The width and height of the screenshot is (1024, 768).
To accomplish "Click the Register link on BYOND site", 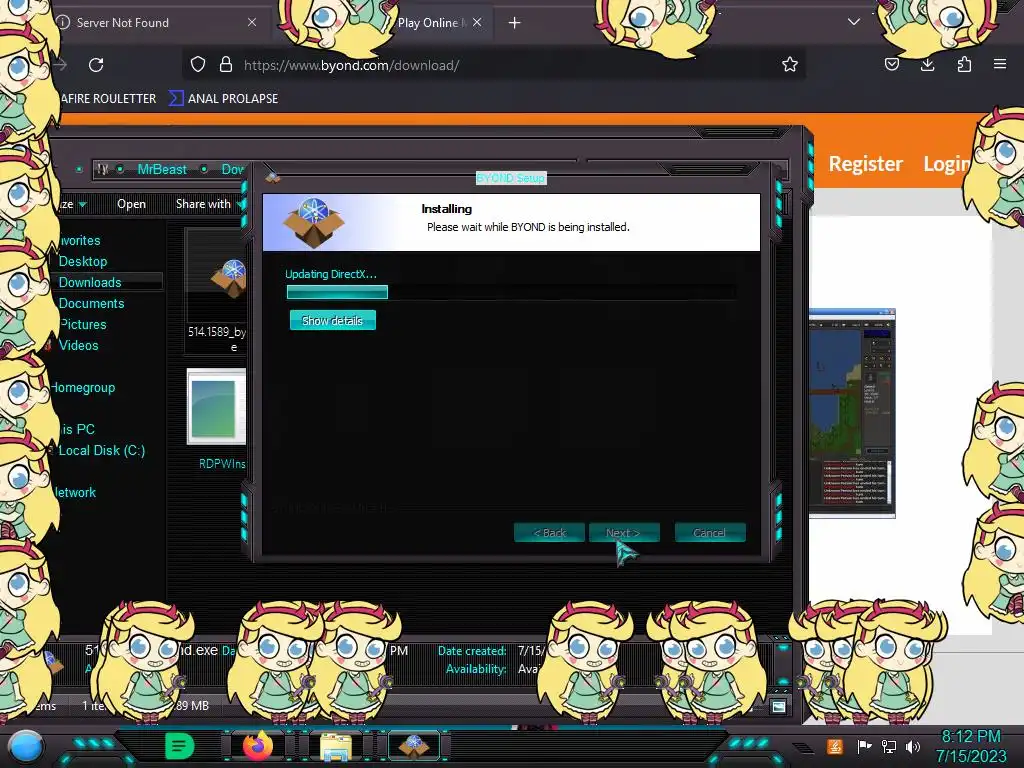I will (865, 163).
